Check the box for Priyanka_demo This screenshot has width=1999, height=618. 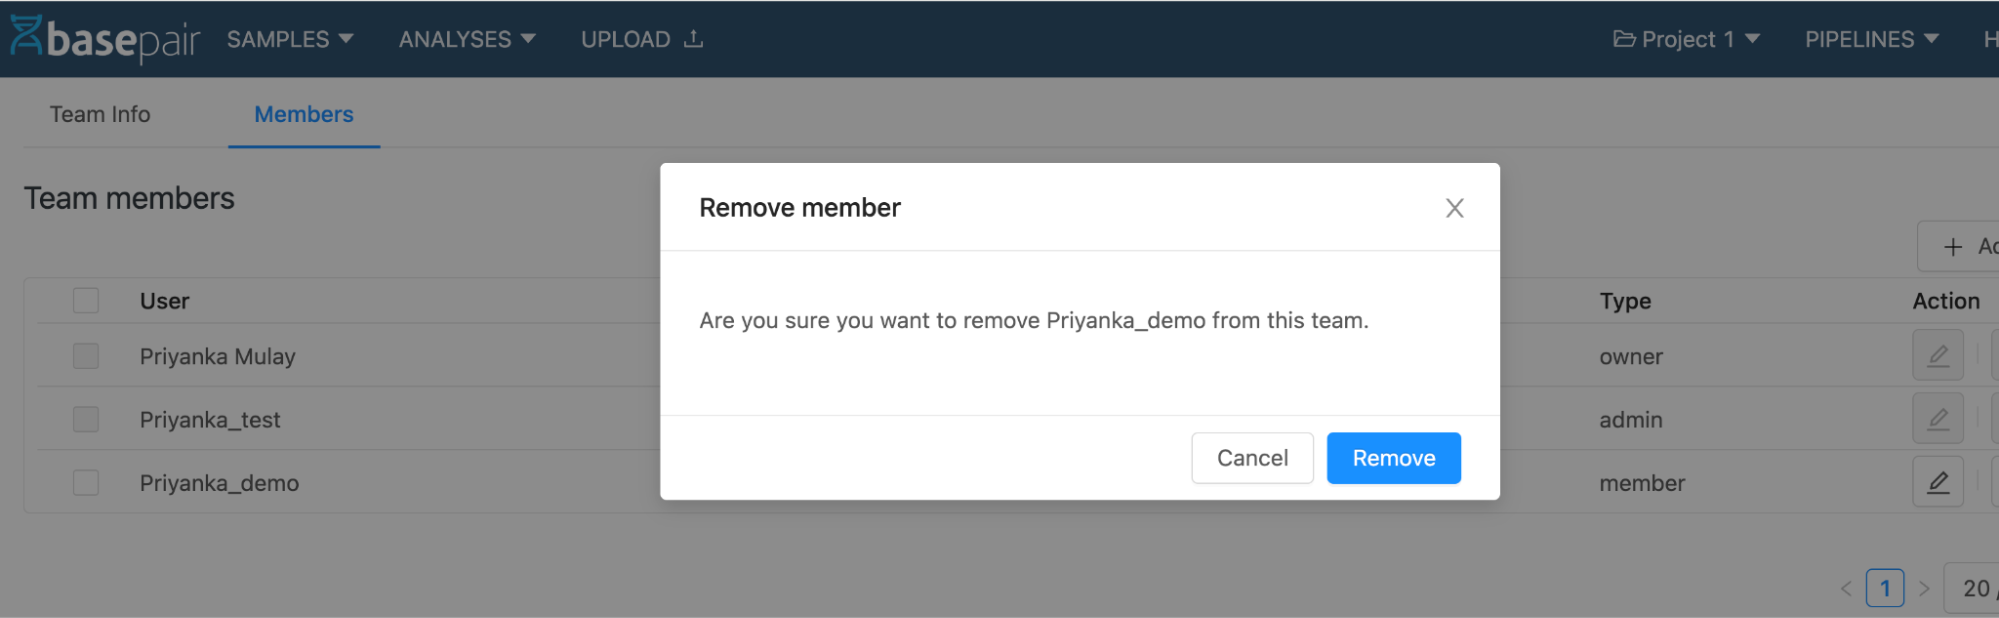(x=86, y=483)
